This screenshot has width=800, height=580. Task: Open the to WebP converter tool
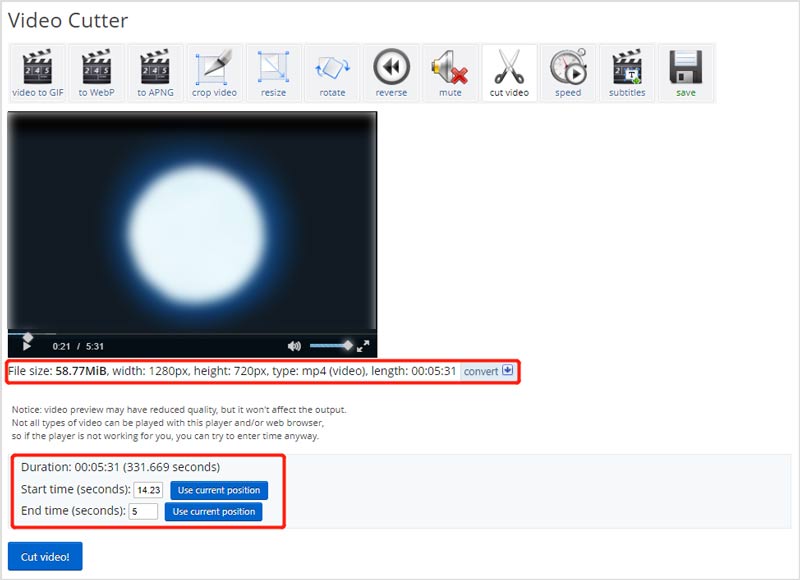96,73
